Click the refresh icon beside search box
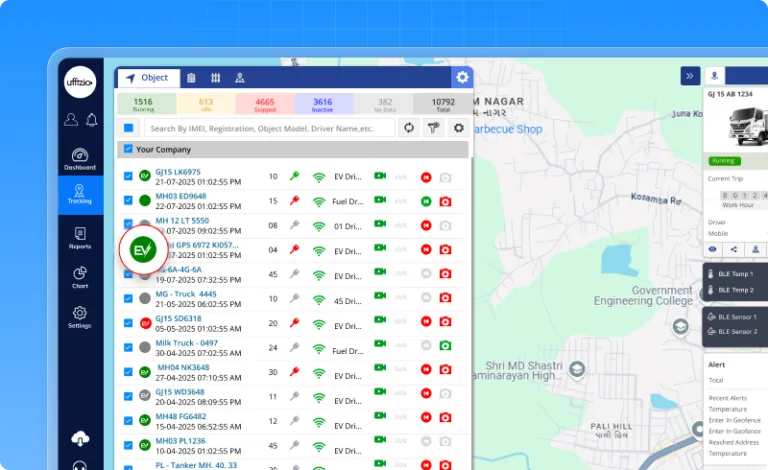 click(408, 127)
